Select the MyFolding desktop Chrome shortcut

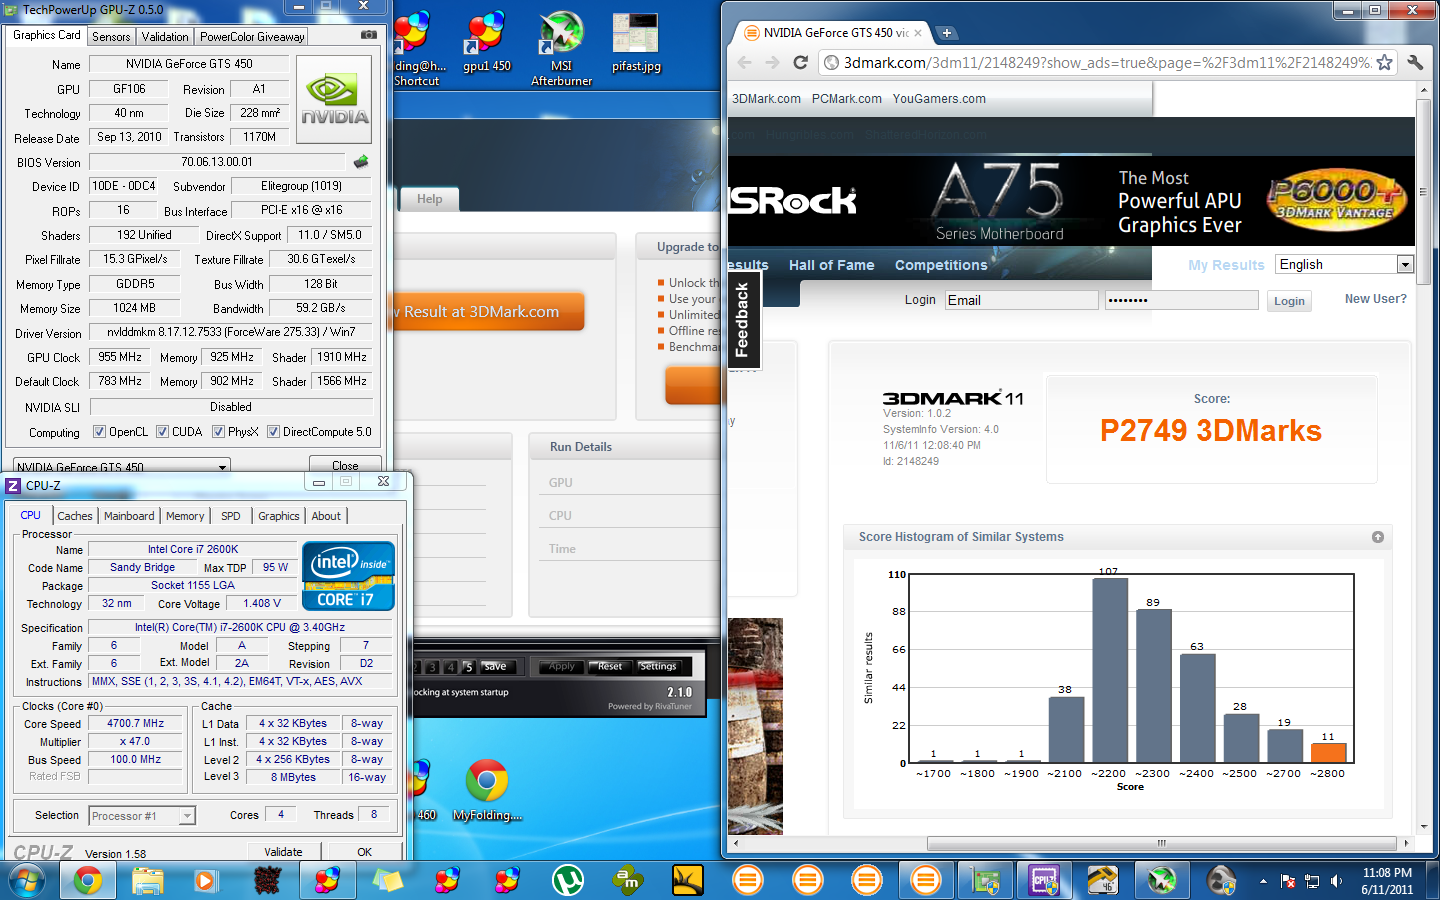point(487,790)
